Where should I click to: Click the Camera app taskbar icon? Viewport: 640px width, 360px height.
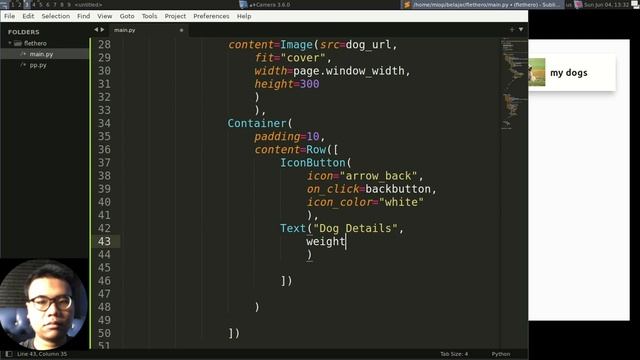coord(244,5)
